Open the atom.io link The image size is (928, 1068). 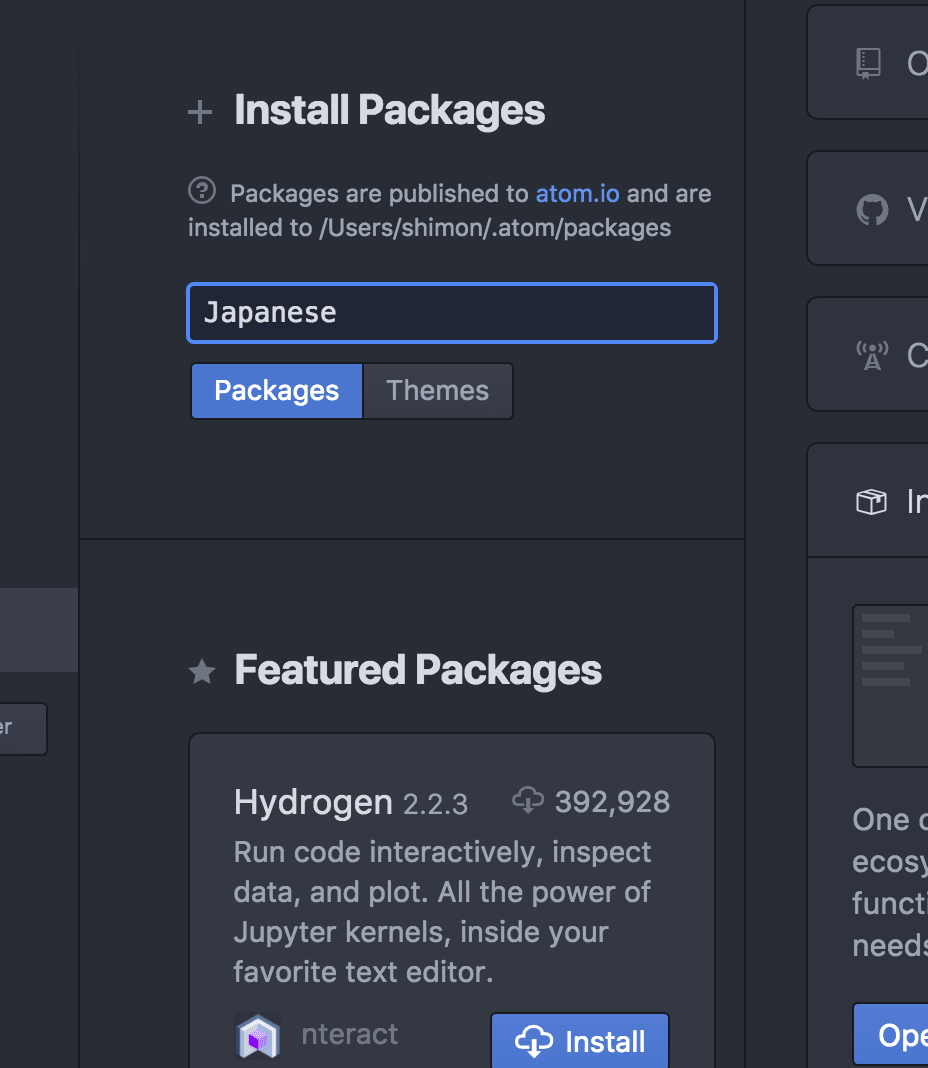pyautogui.click(x=577, y=194)
